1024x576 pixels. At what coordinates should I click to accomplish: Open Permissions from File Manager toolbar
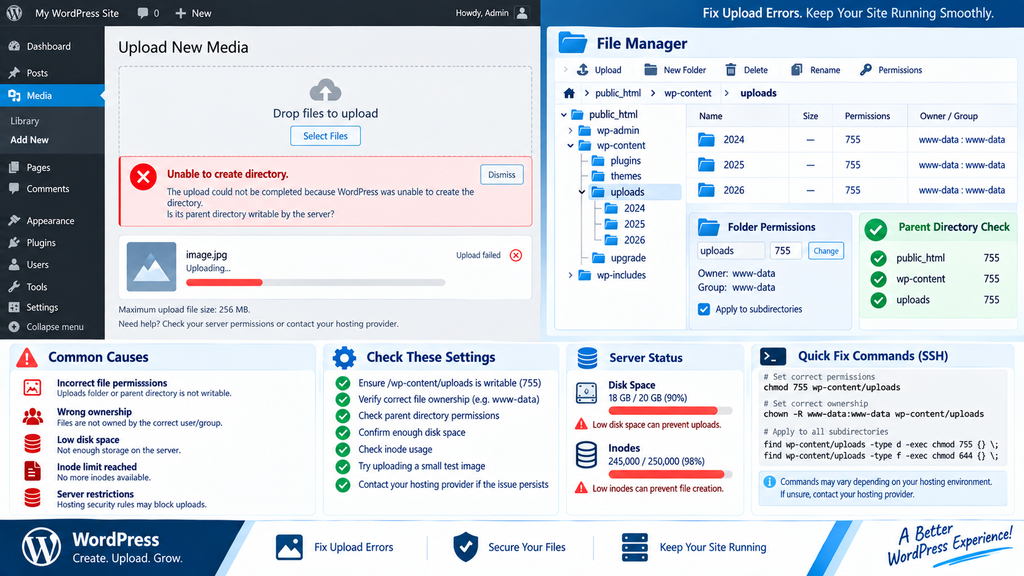pos(891,70)
